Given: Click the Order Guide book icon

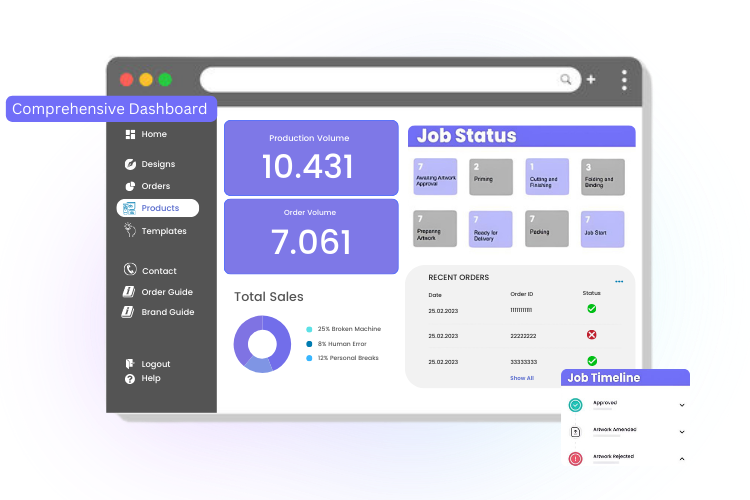Looking at the screenshot, I should click(129, 292).
